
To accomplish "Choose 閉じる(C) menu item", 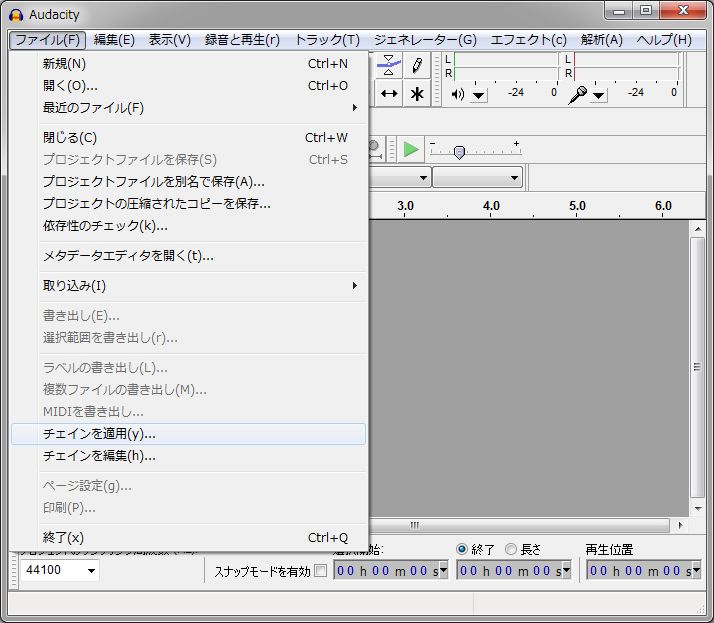I will click(x=189, y=138).
